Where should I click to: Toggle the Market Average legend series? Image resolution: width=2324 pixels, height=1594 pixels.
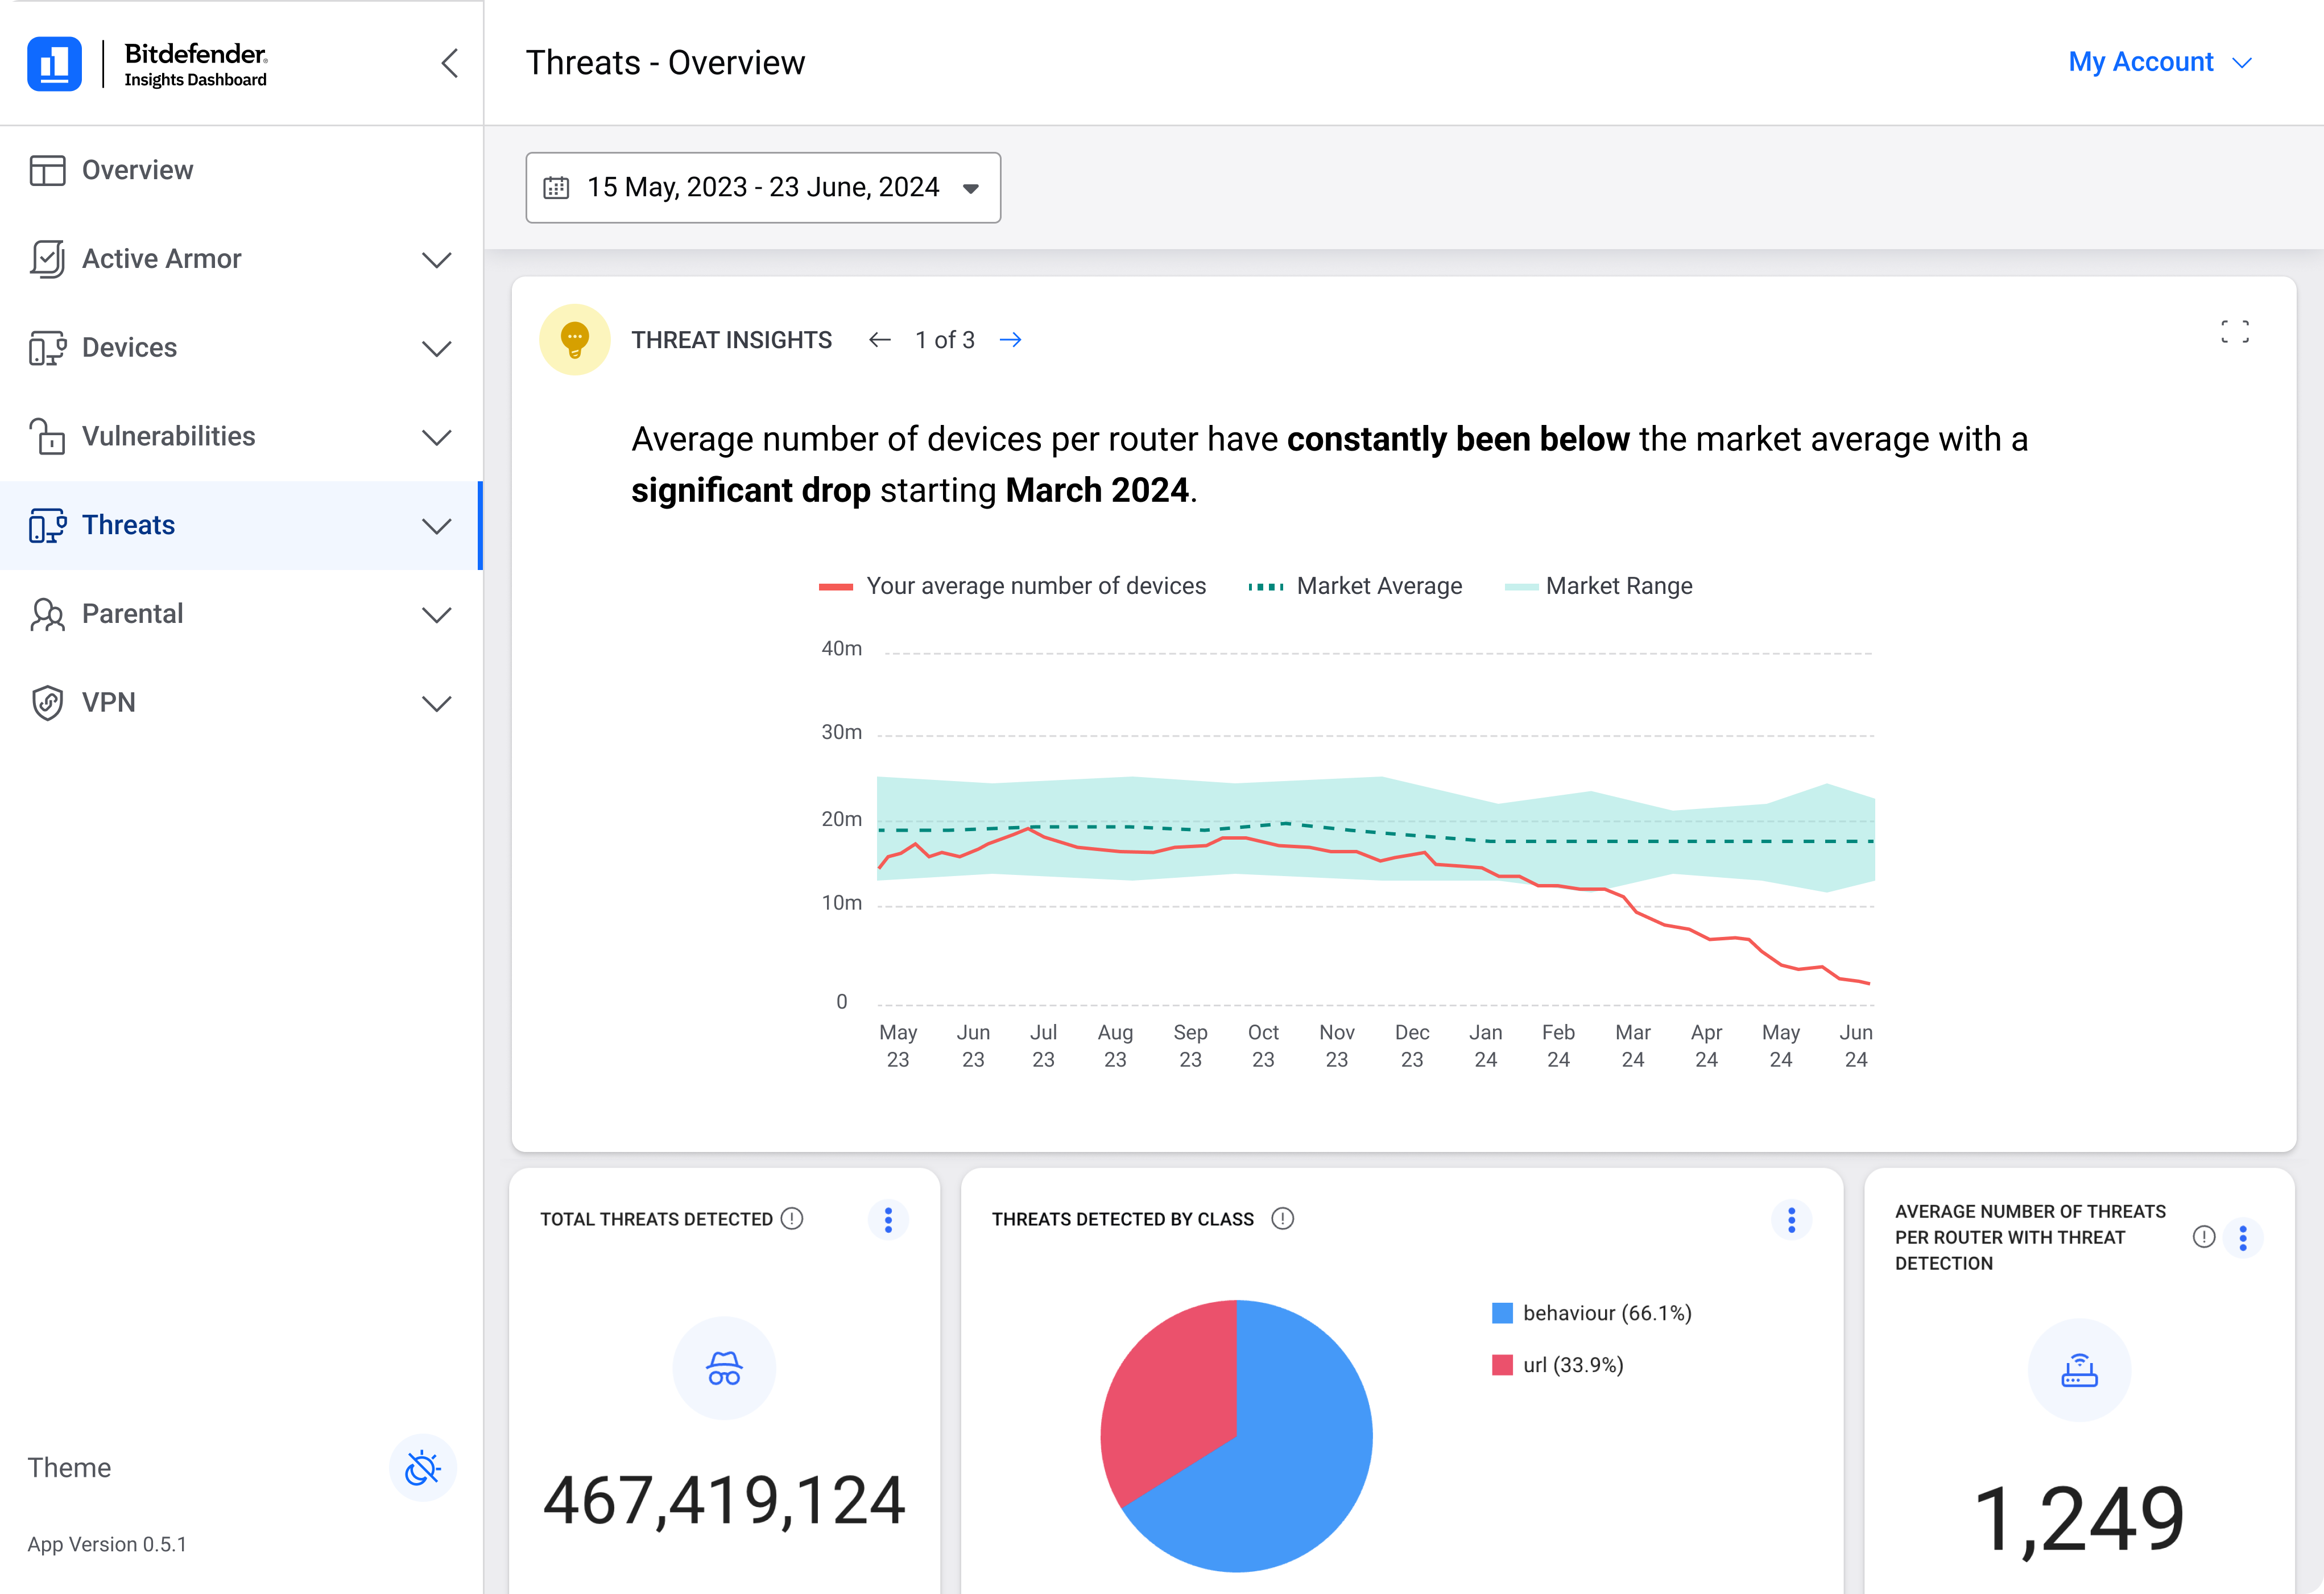click(1355, 586)
